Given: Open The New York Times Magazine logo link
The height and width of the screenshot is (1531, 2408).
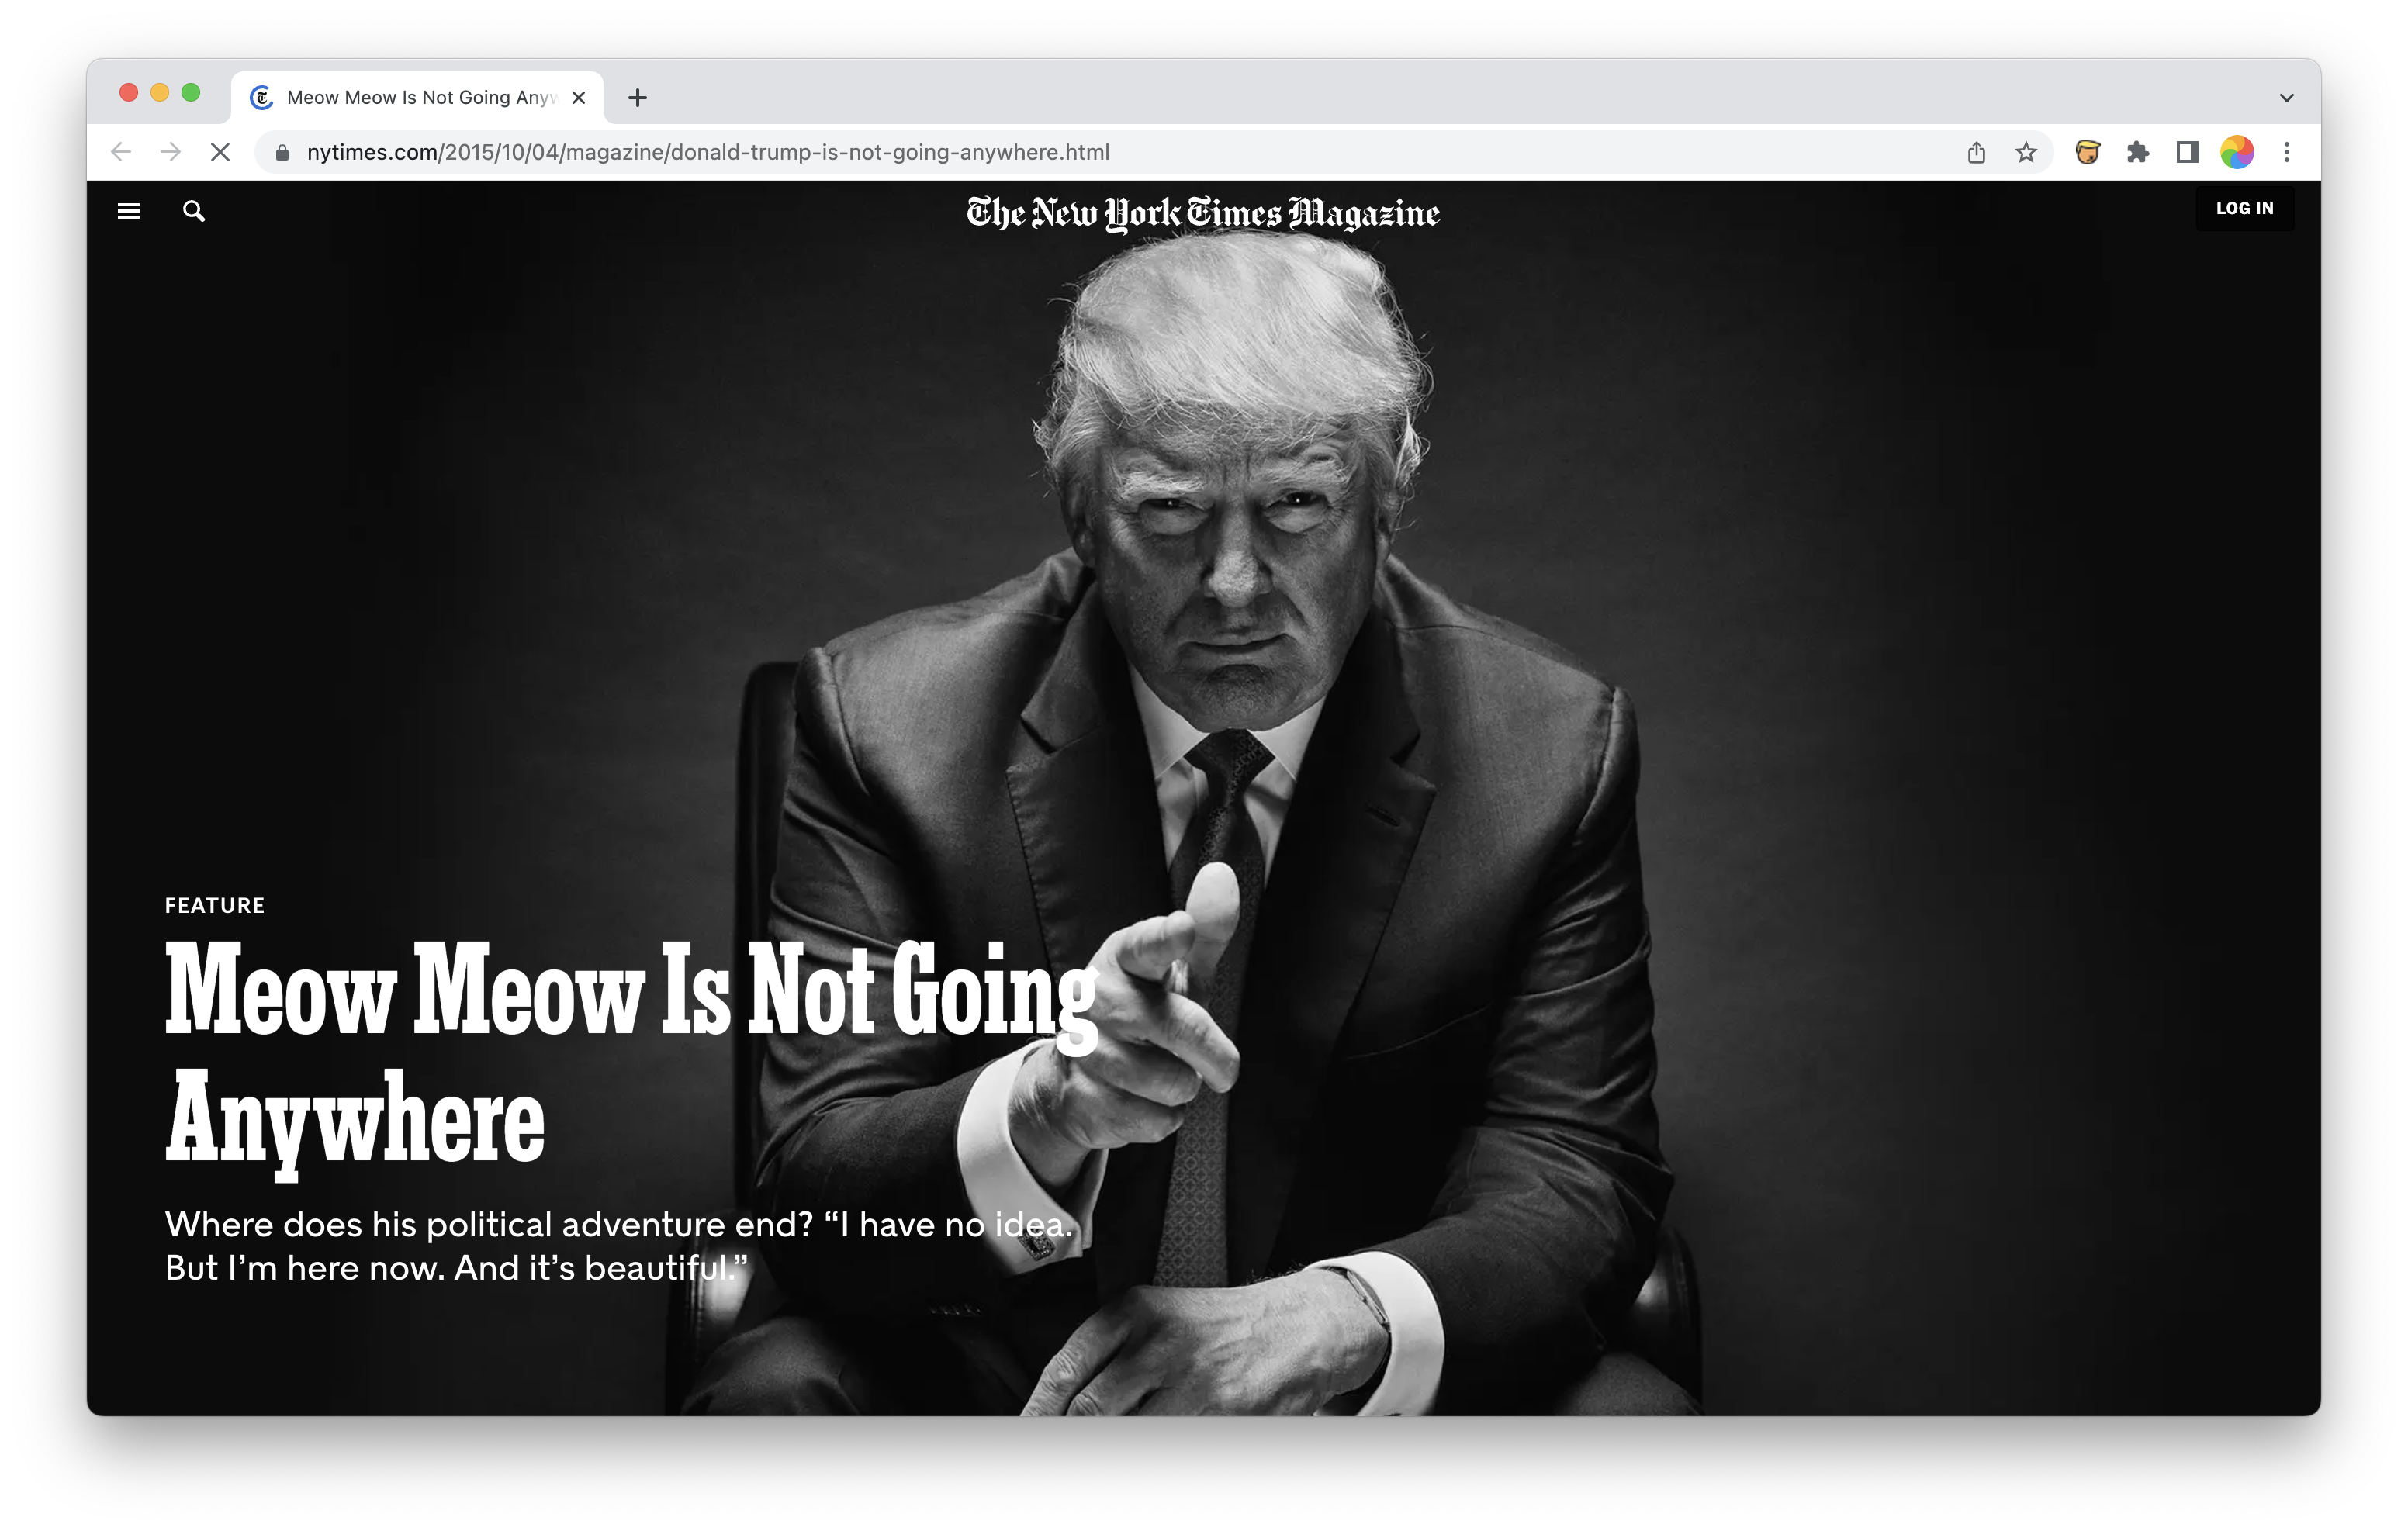Looking at the screenshot, I should [x=1203, y=213].
